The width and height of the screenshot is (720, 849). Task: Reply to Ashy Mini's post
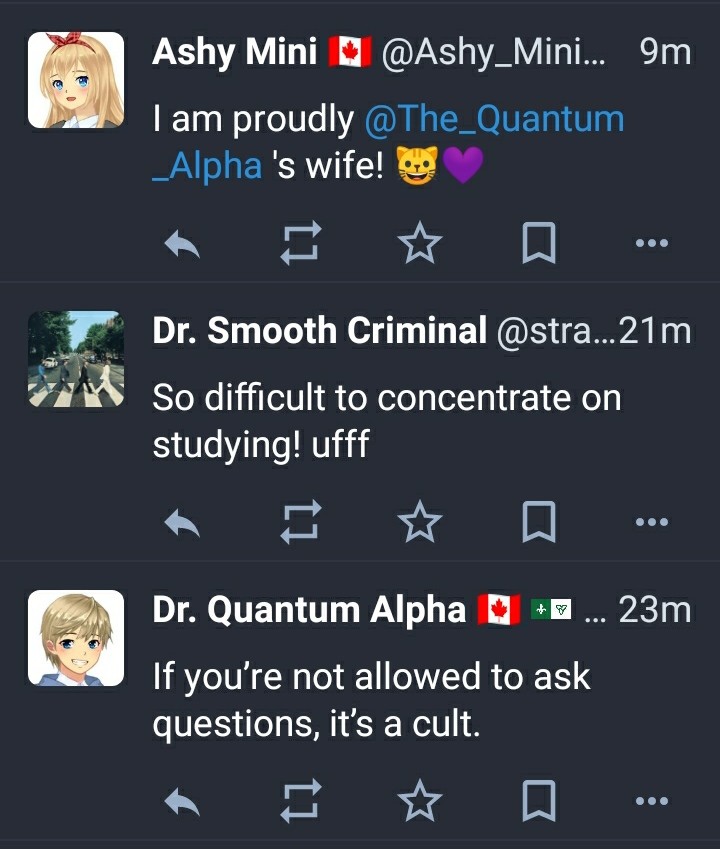pos(182,243)
